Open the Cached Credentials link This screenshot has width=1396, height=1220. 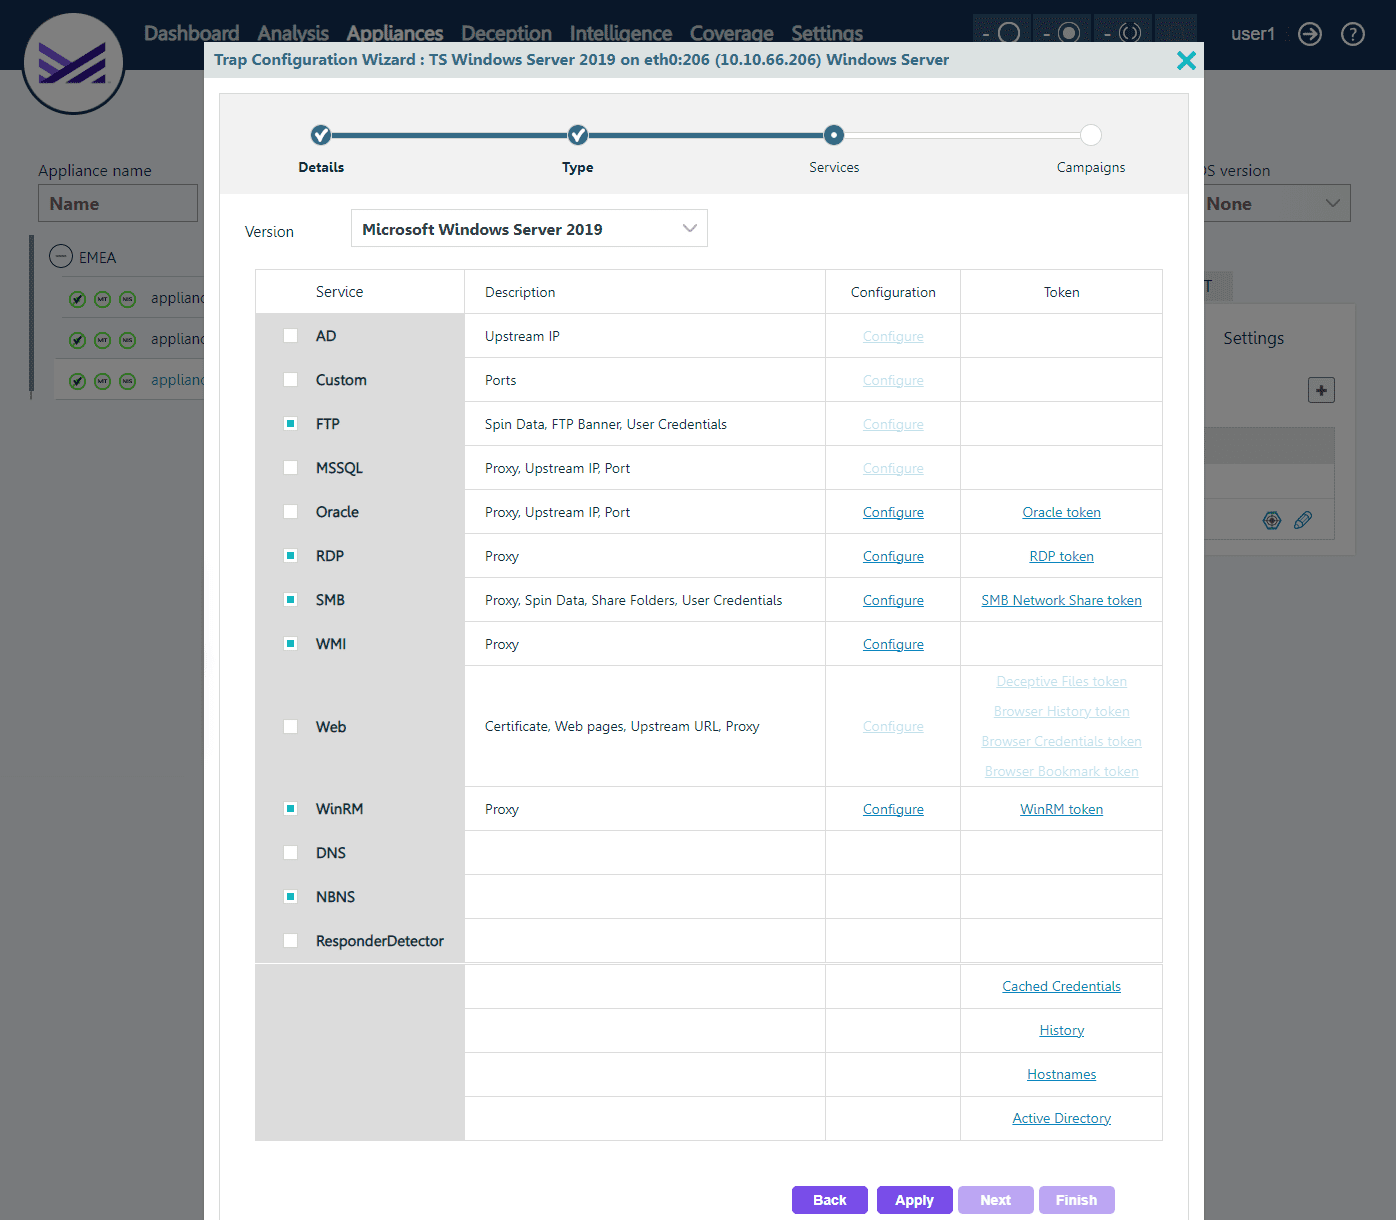(x=1061, y=986)
